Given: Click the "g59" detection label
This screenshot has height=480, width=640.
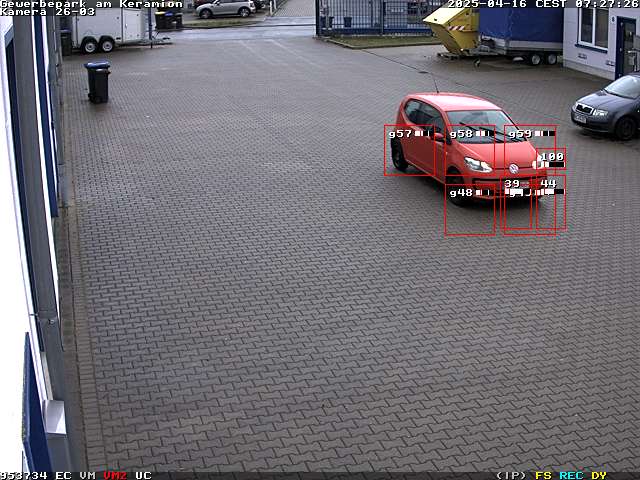Looking at the screenshot, I should click(x=520, y=134).
